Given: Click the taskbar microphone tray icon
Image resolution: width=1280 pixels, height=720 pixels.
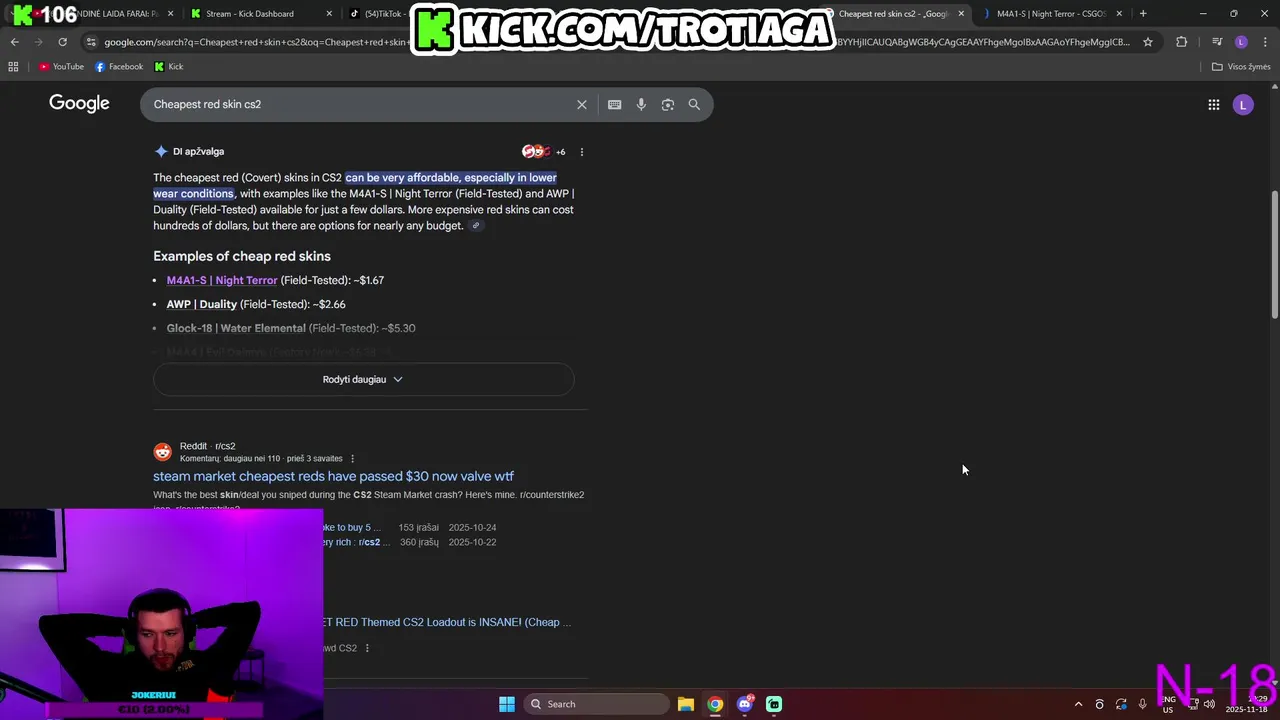Looking at the screenshot, I should click(1142, 704).
